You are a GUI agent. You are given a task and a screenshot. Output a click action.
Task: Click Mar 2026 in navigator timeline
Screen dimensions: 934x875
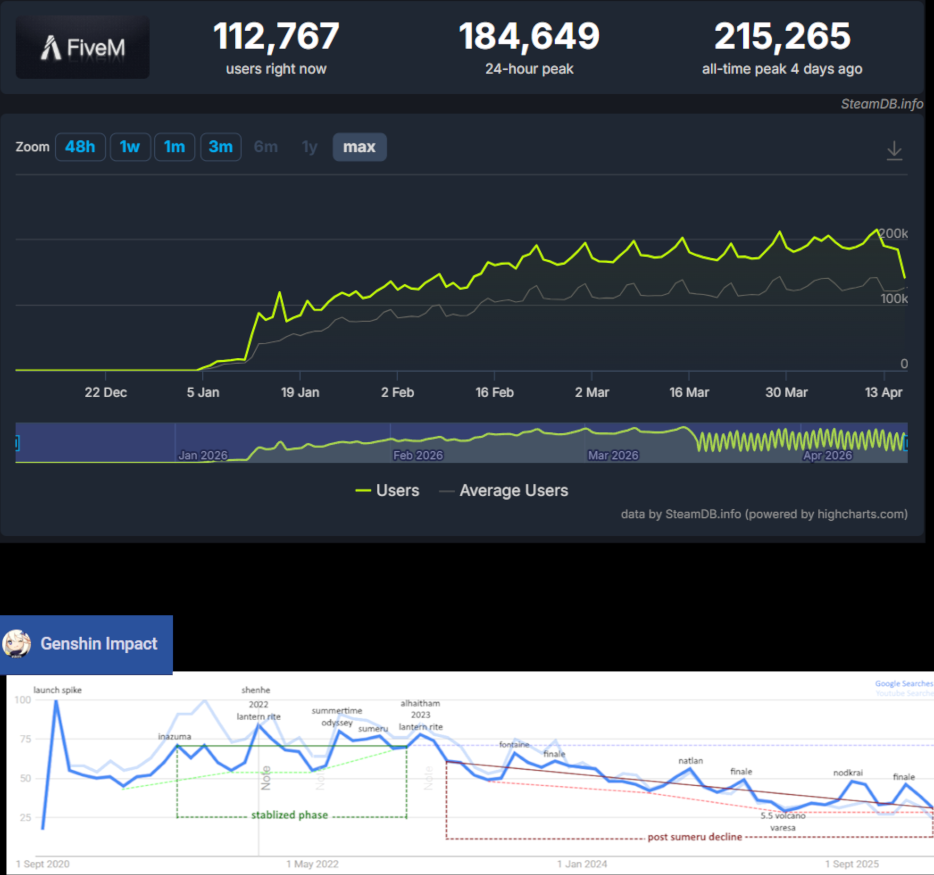pos(613,455)
